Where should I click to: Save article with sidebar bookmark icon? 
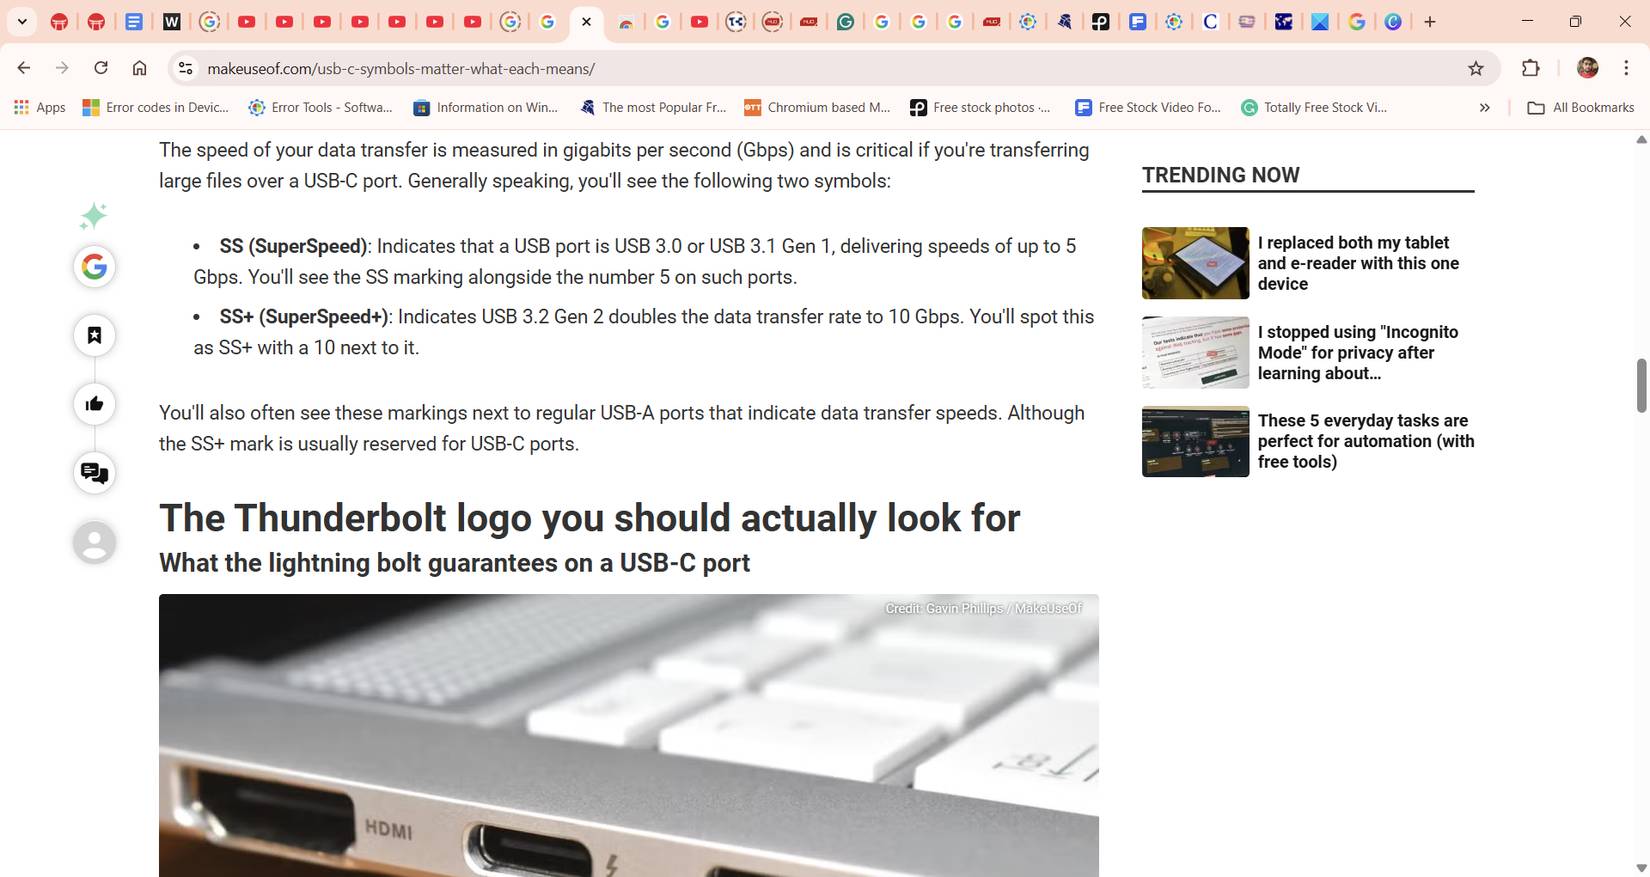pyautogui.click(x=94, y=335)
